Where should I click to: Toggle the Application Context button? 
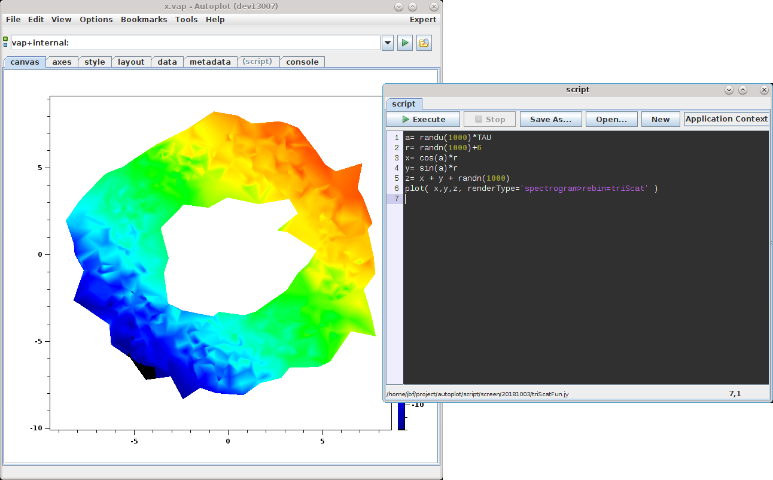pyautogui.click(x=726, y=119)
